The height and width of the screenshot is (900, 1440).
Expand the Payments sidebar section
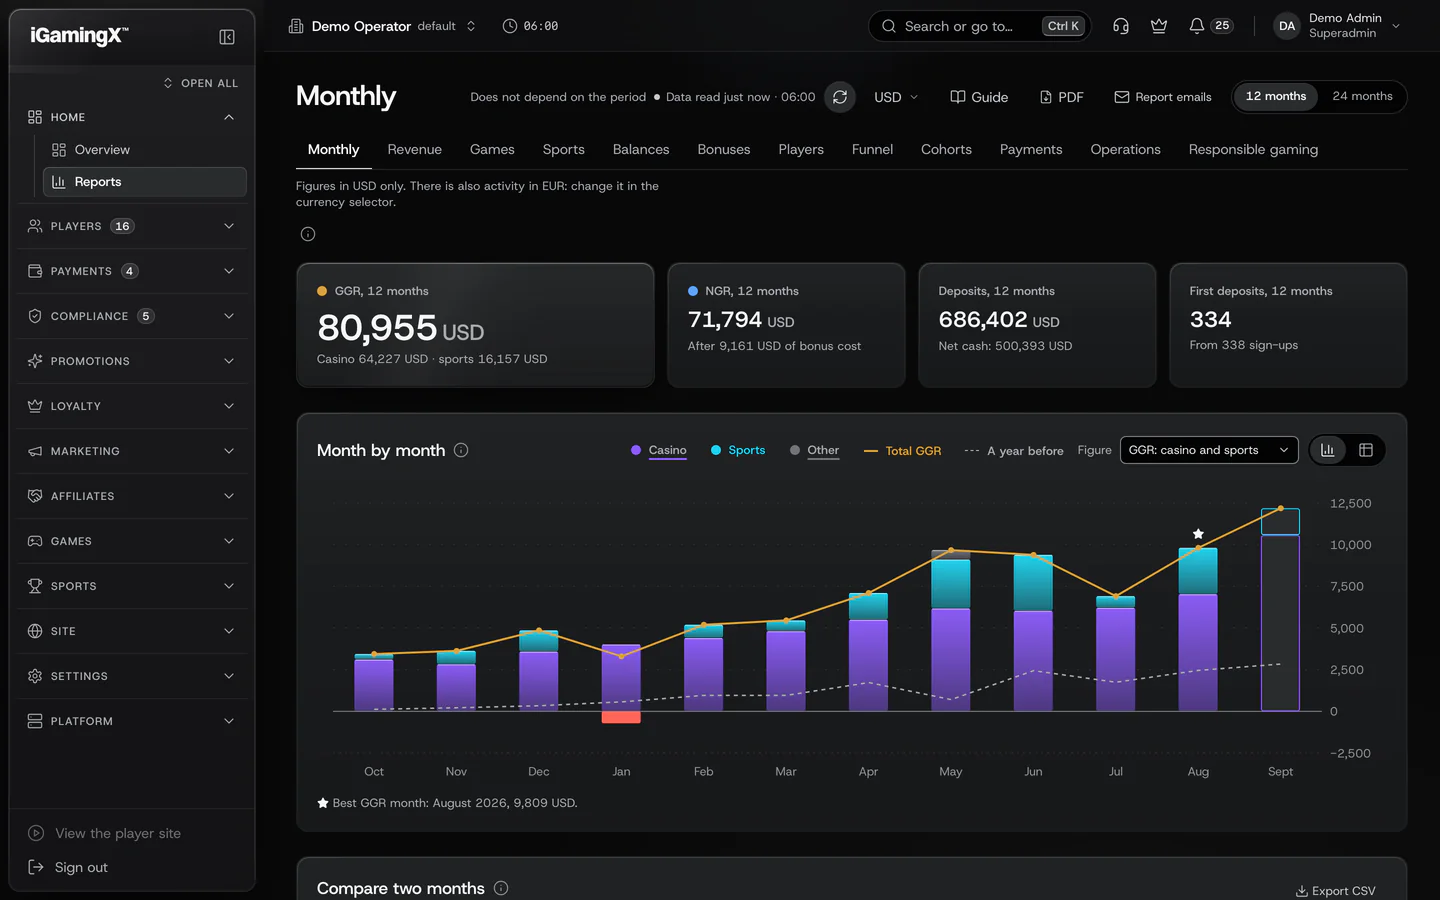[132, 271]
